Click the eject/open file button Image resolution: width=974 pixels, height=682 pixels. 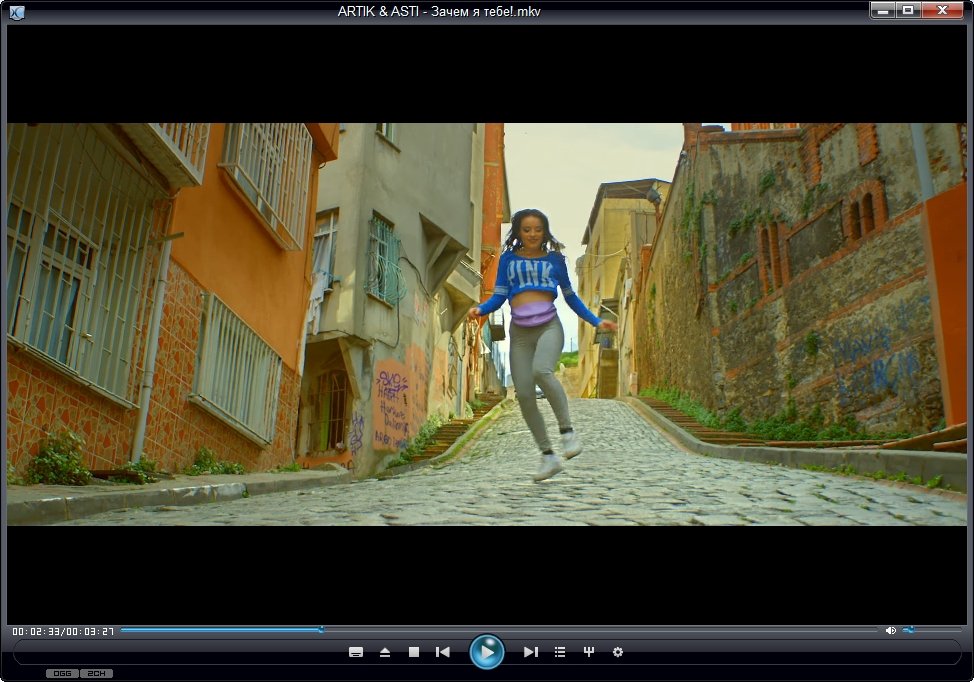pyautogui.click(x=385, y=652)
